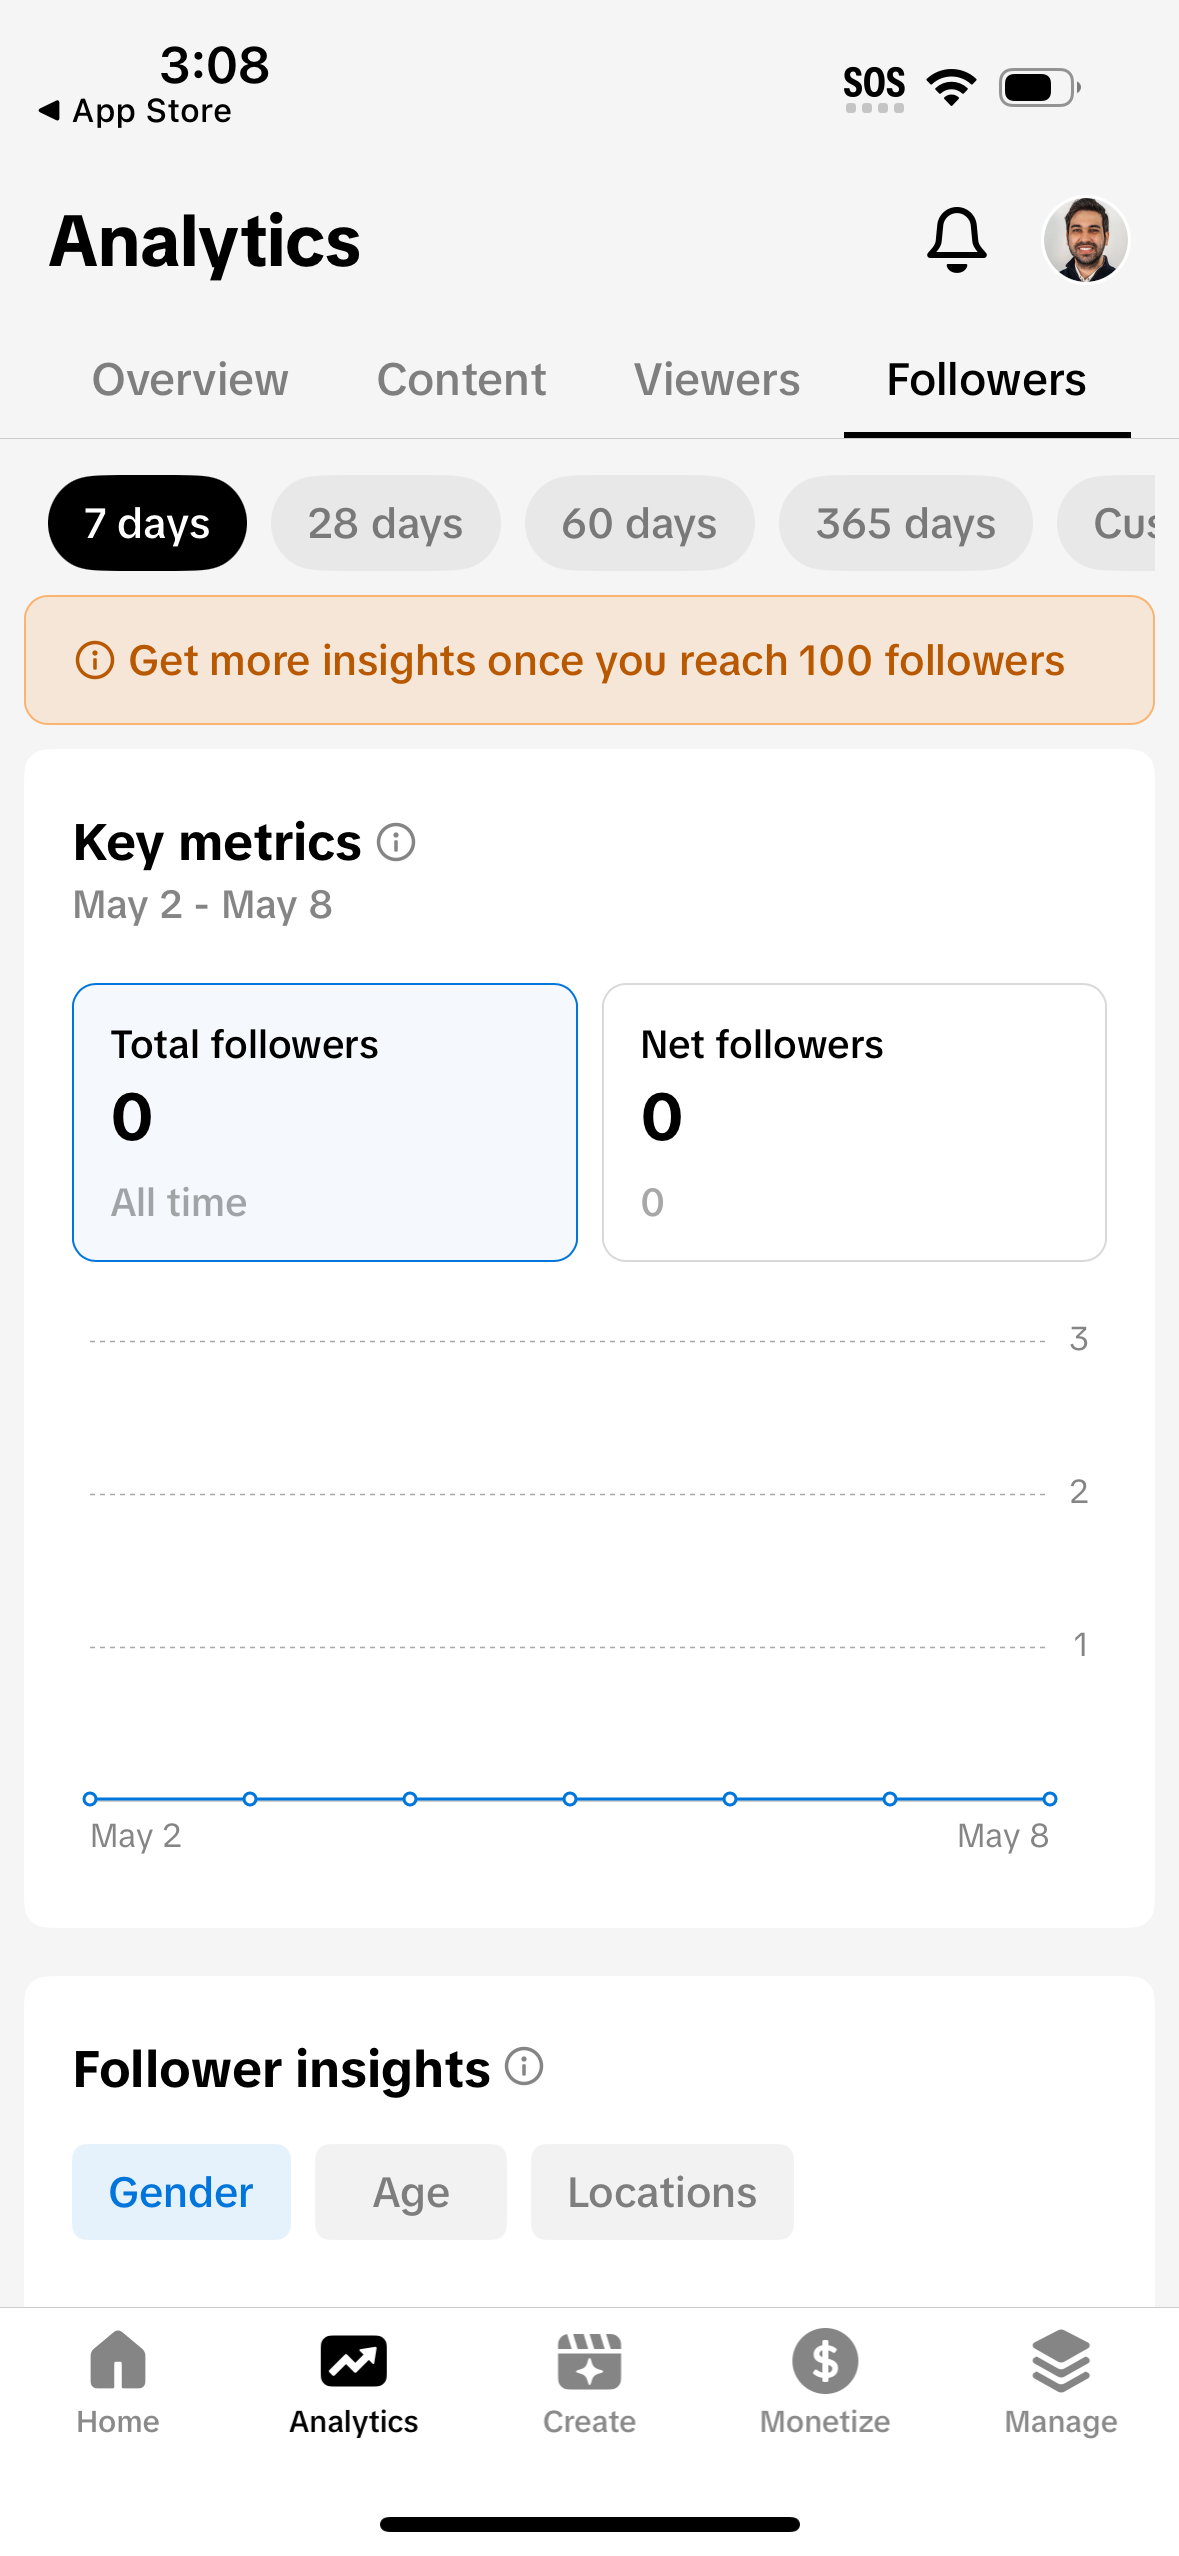Select the 7 days range chip
The width and height of the screenshot is (1179, 2556).
[x=147, y=523]
